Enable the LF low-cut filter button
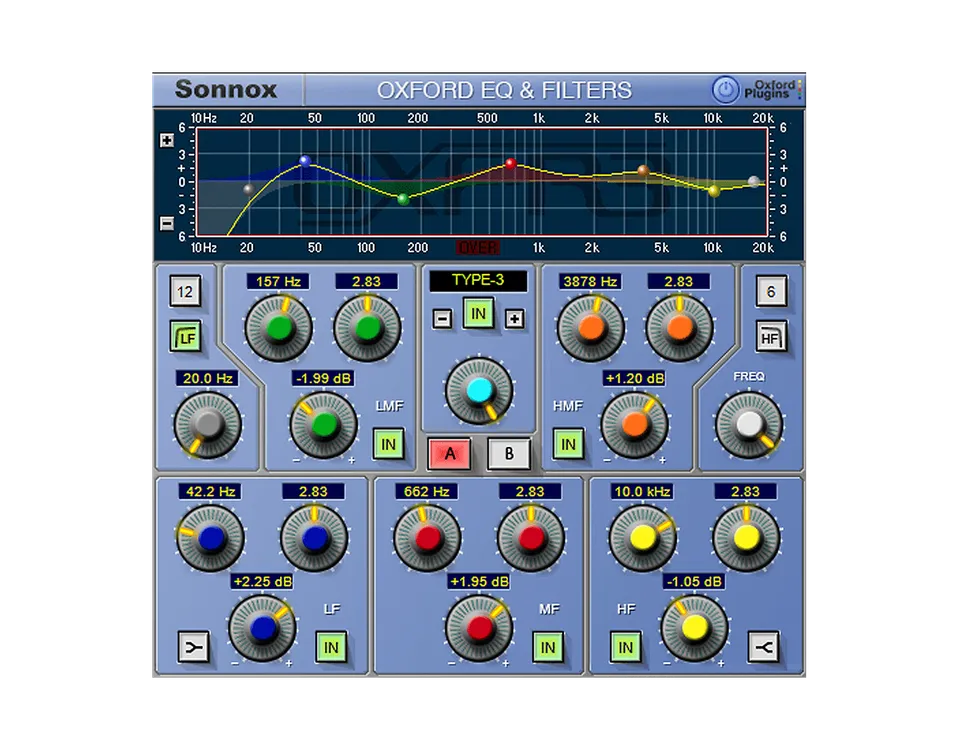The height and width of the screenshot is (754, 960). (186, 337)
